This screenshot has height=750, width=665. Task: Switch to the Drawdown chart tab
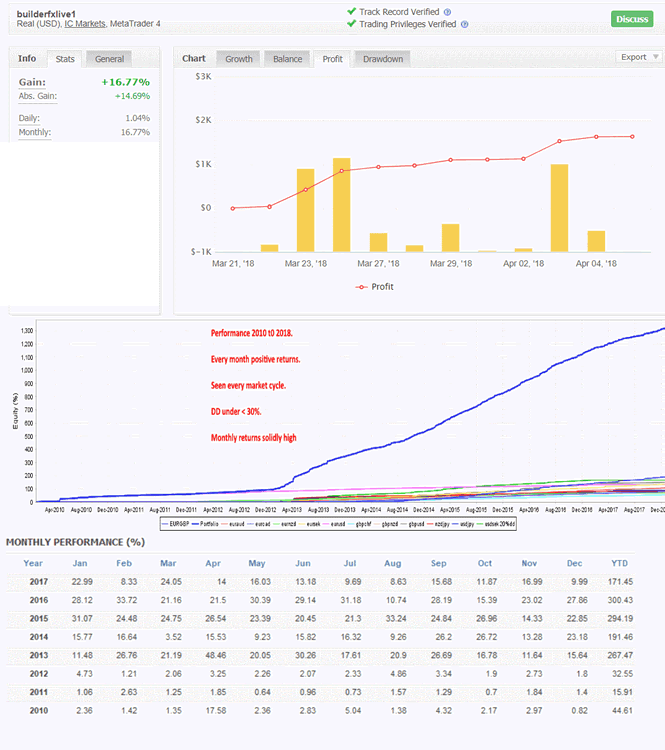382,59
